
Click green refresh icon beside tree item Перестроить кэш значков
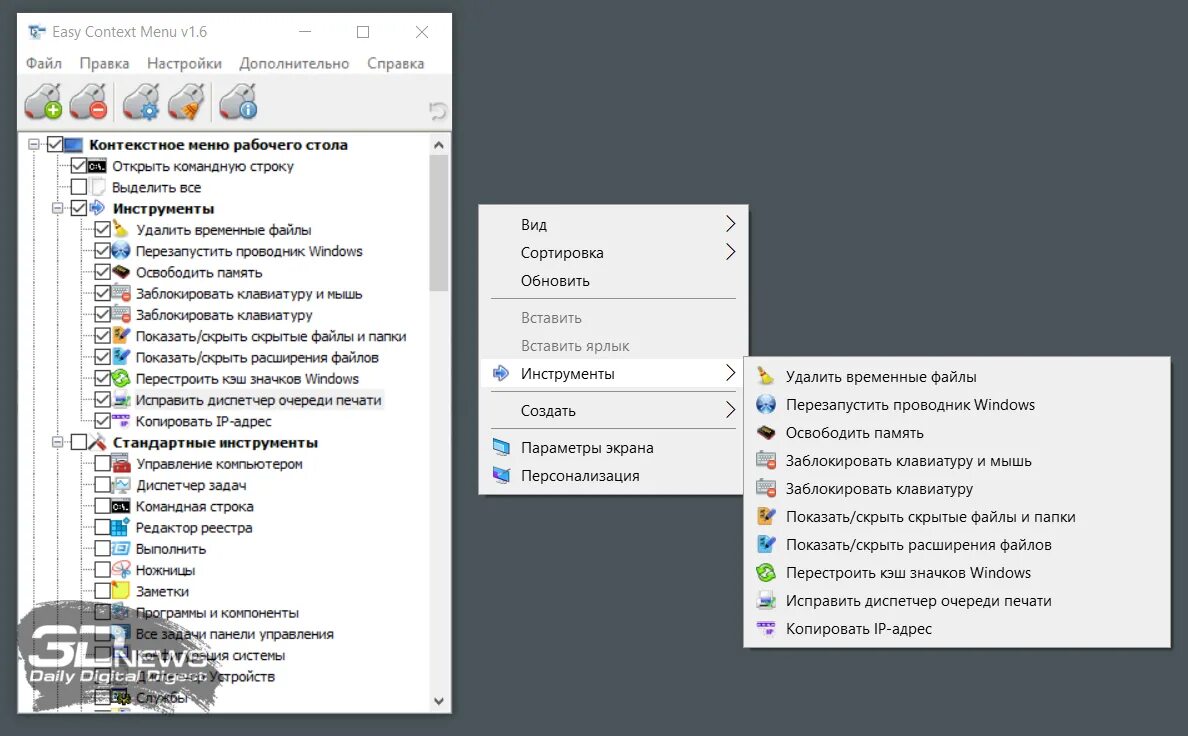click(x=121, y=377)
